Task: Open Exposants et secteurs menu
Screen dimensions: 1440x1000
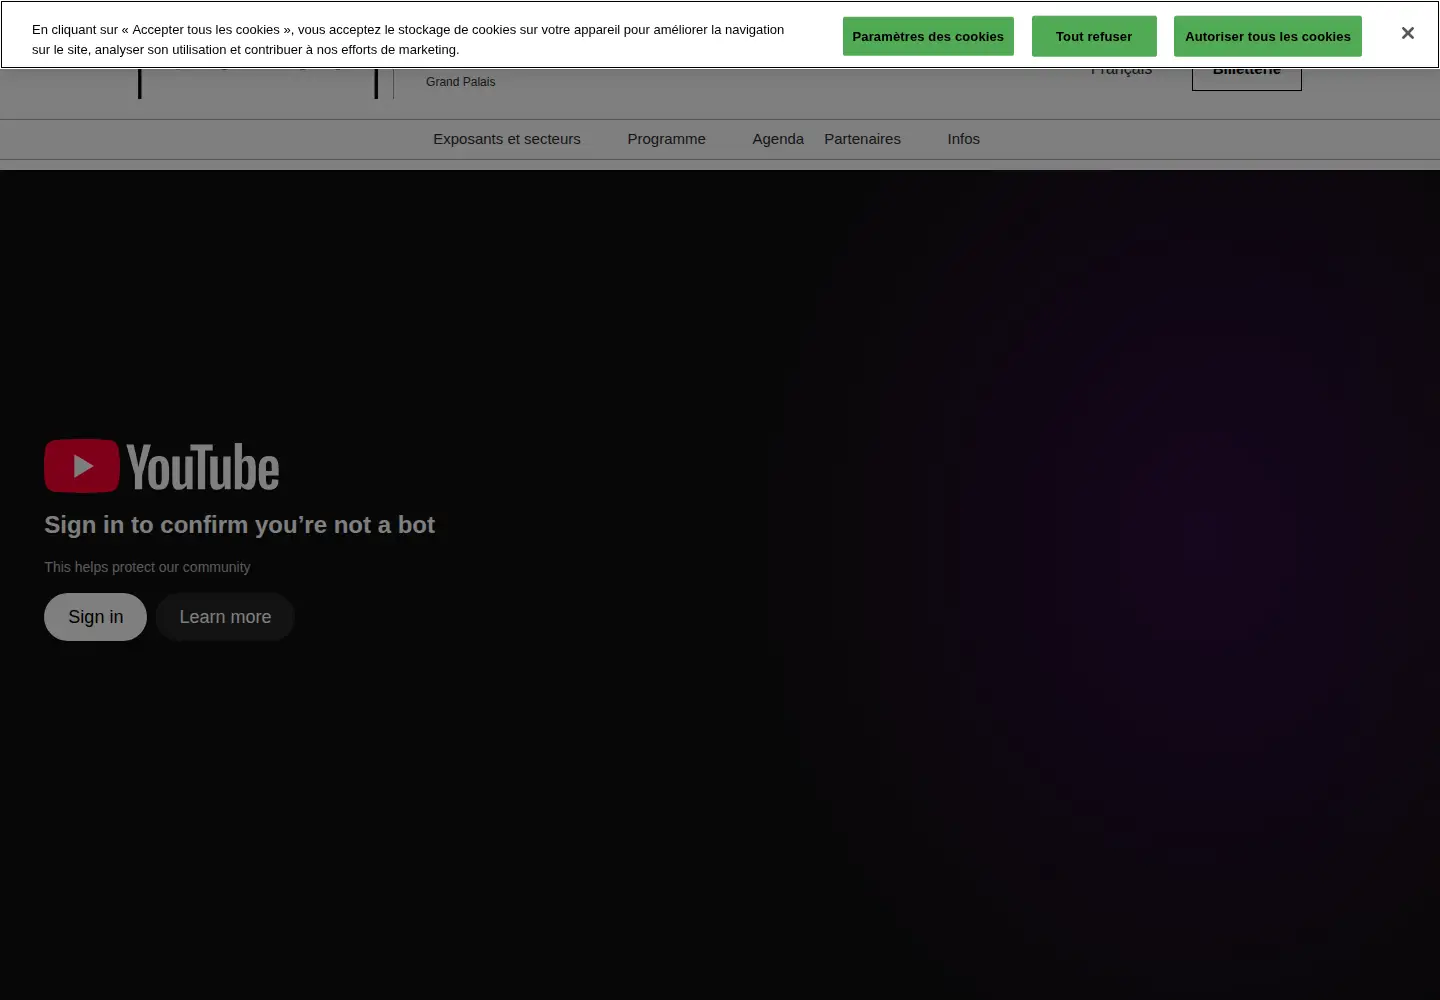Action: [507, 139]
